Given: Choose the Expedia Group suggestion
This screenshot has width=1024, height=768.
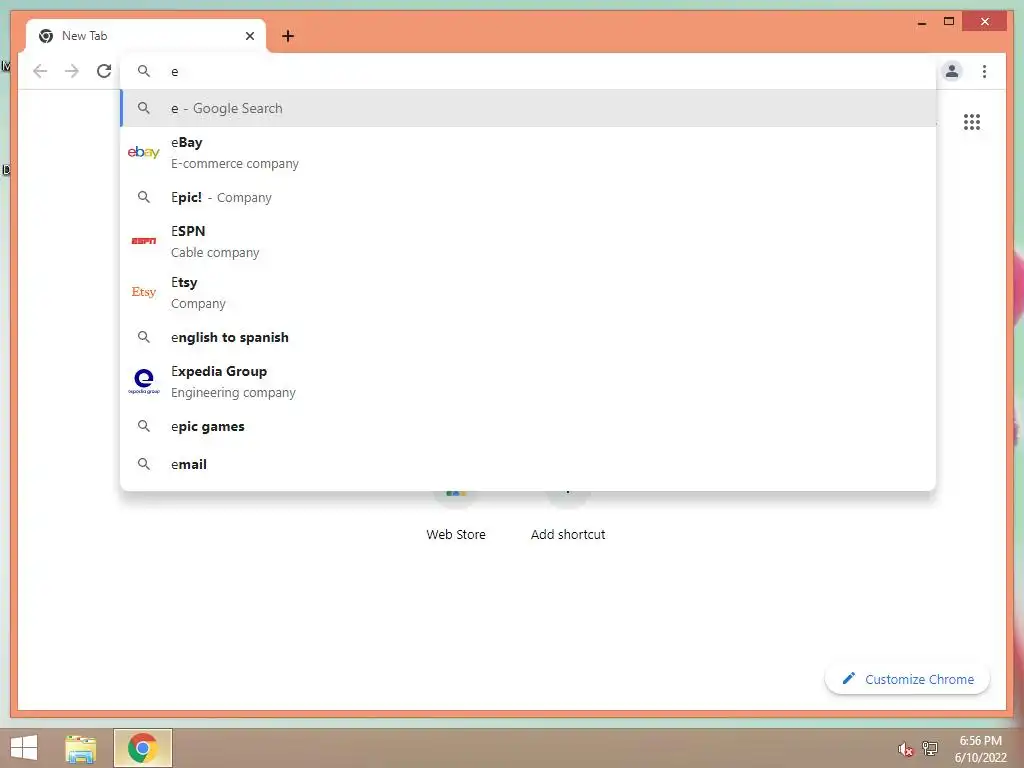Looking at the screenshot, I should [528, 381].
